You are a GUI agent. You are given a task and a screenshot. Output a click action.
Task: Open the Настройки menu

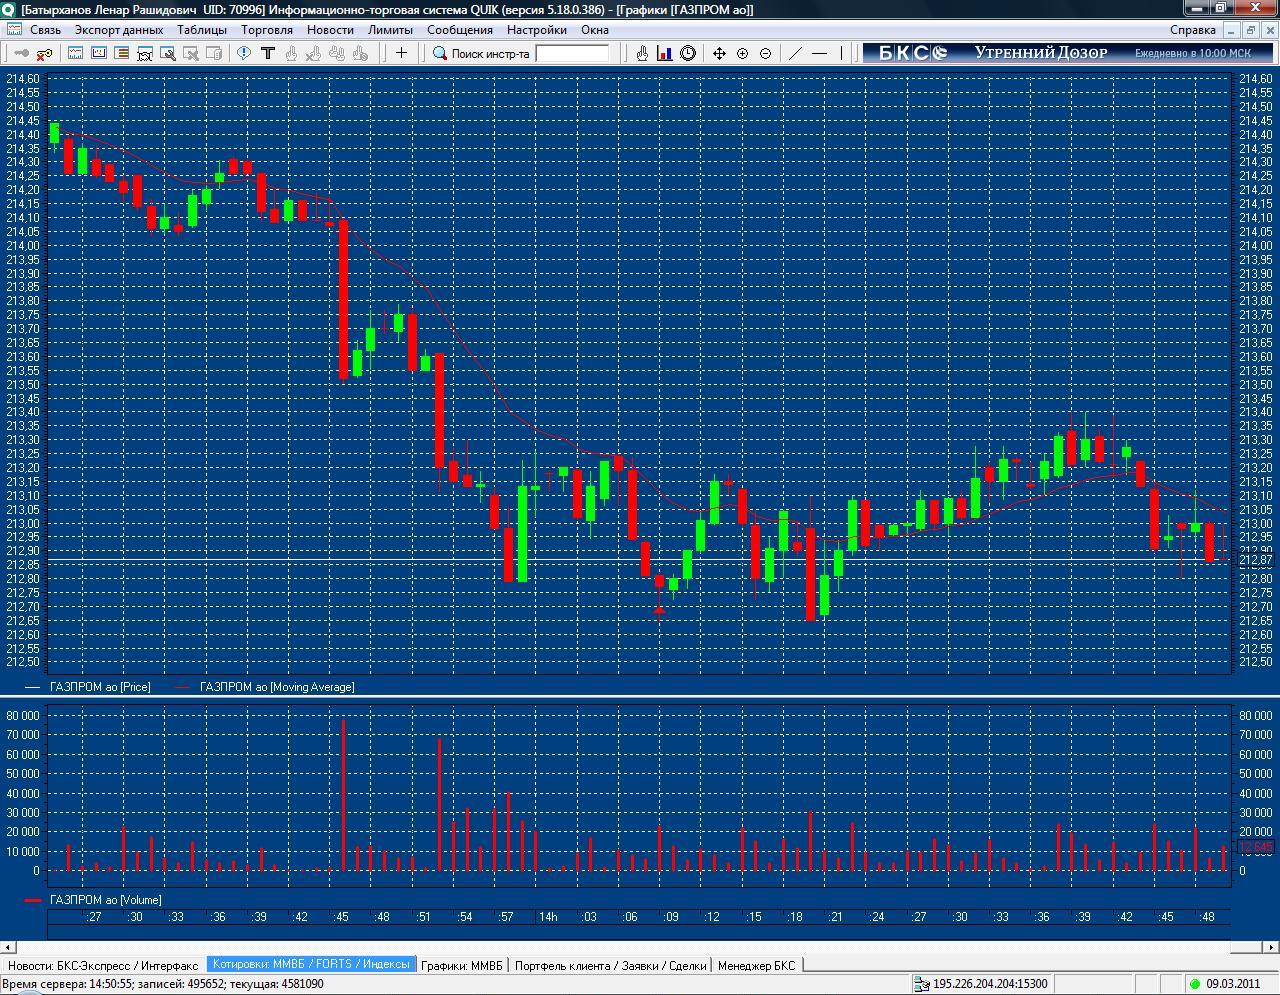click(537, 29)
